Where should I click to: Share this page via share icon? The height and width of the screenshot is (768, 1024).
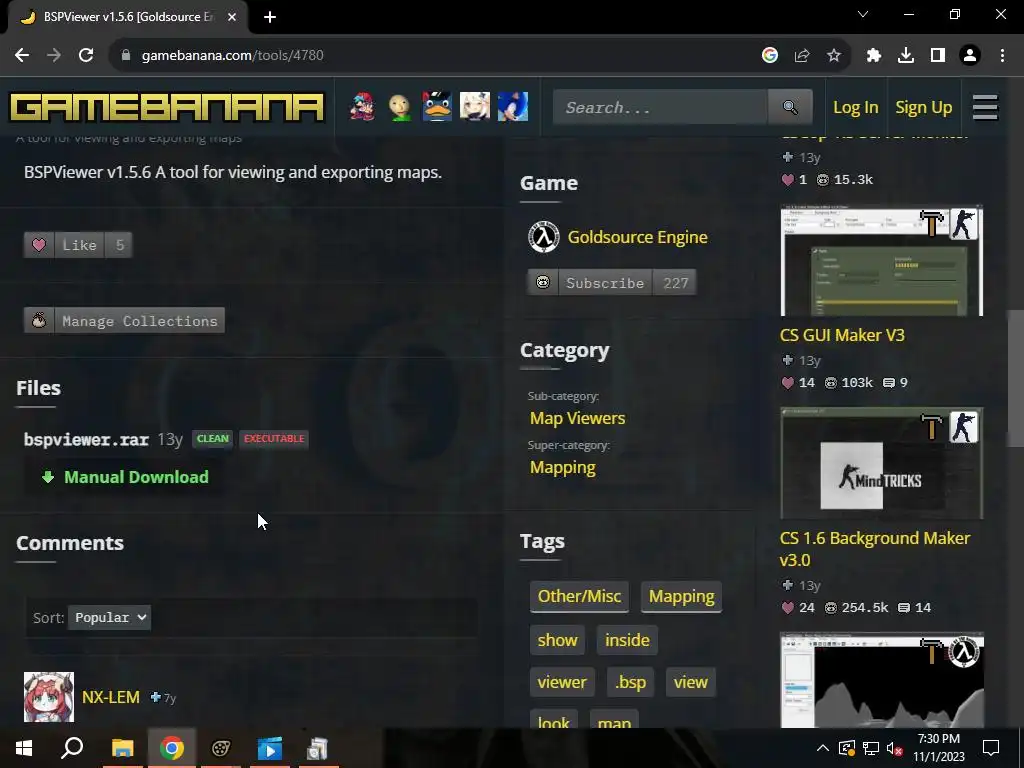click(802, 56)
